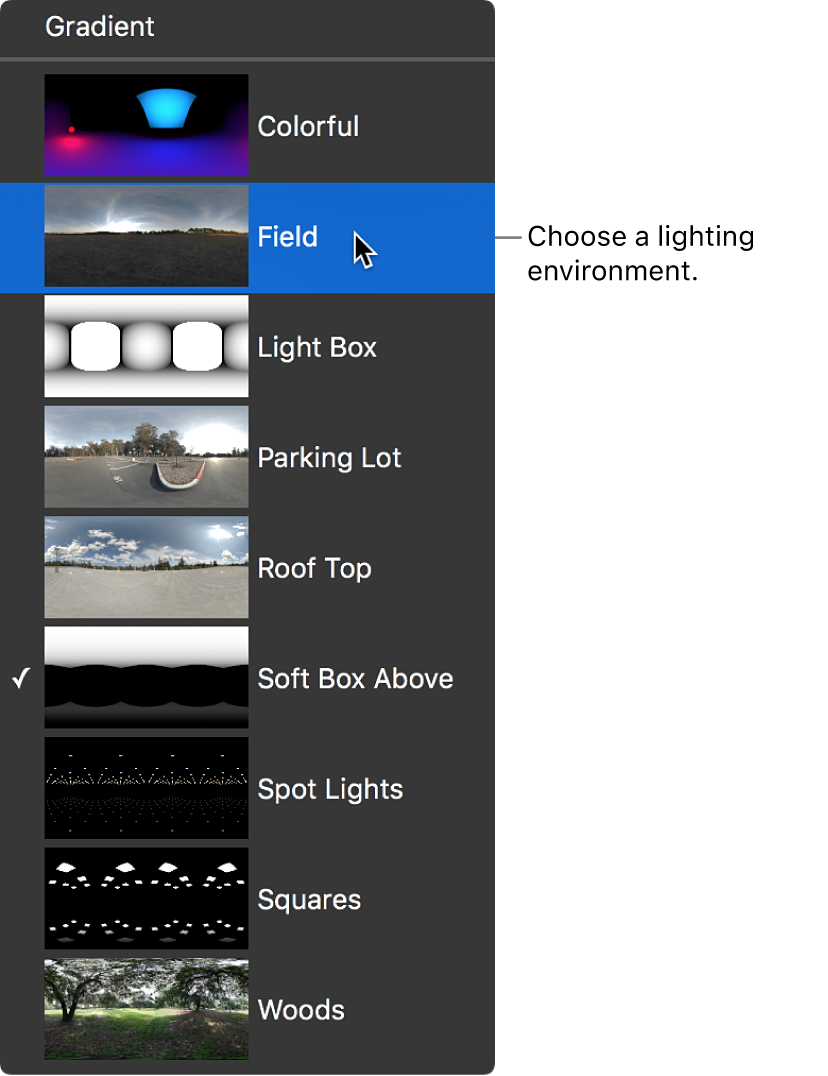Click the checkmark beside Soft Box Above

pos(20,678)
